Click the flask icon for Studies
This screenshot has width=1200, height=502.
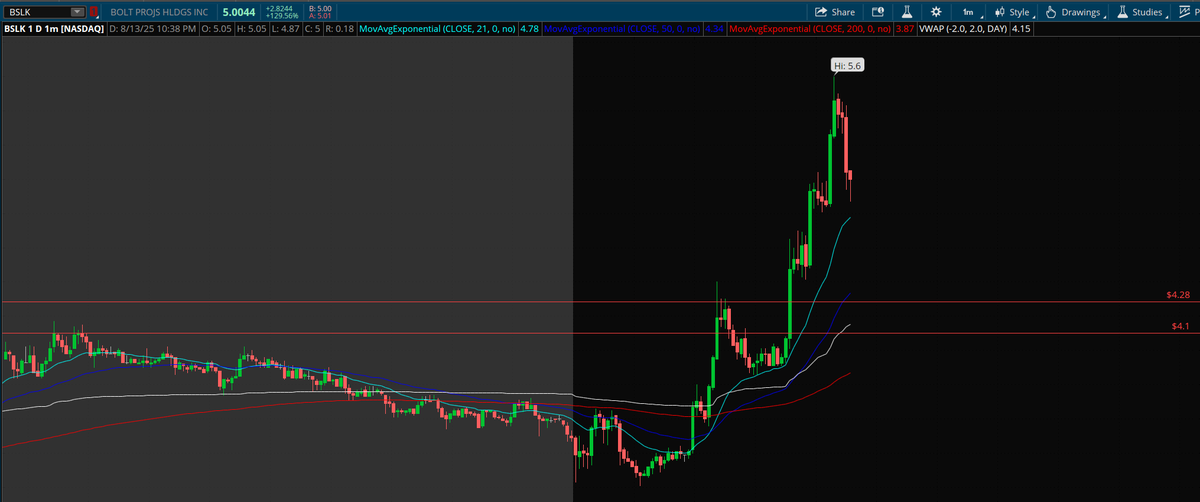(1122, 12)
